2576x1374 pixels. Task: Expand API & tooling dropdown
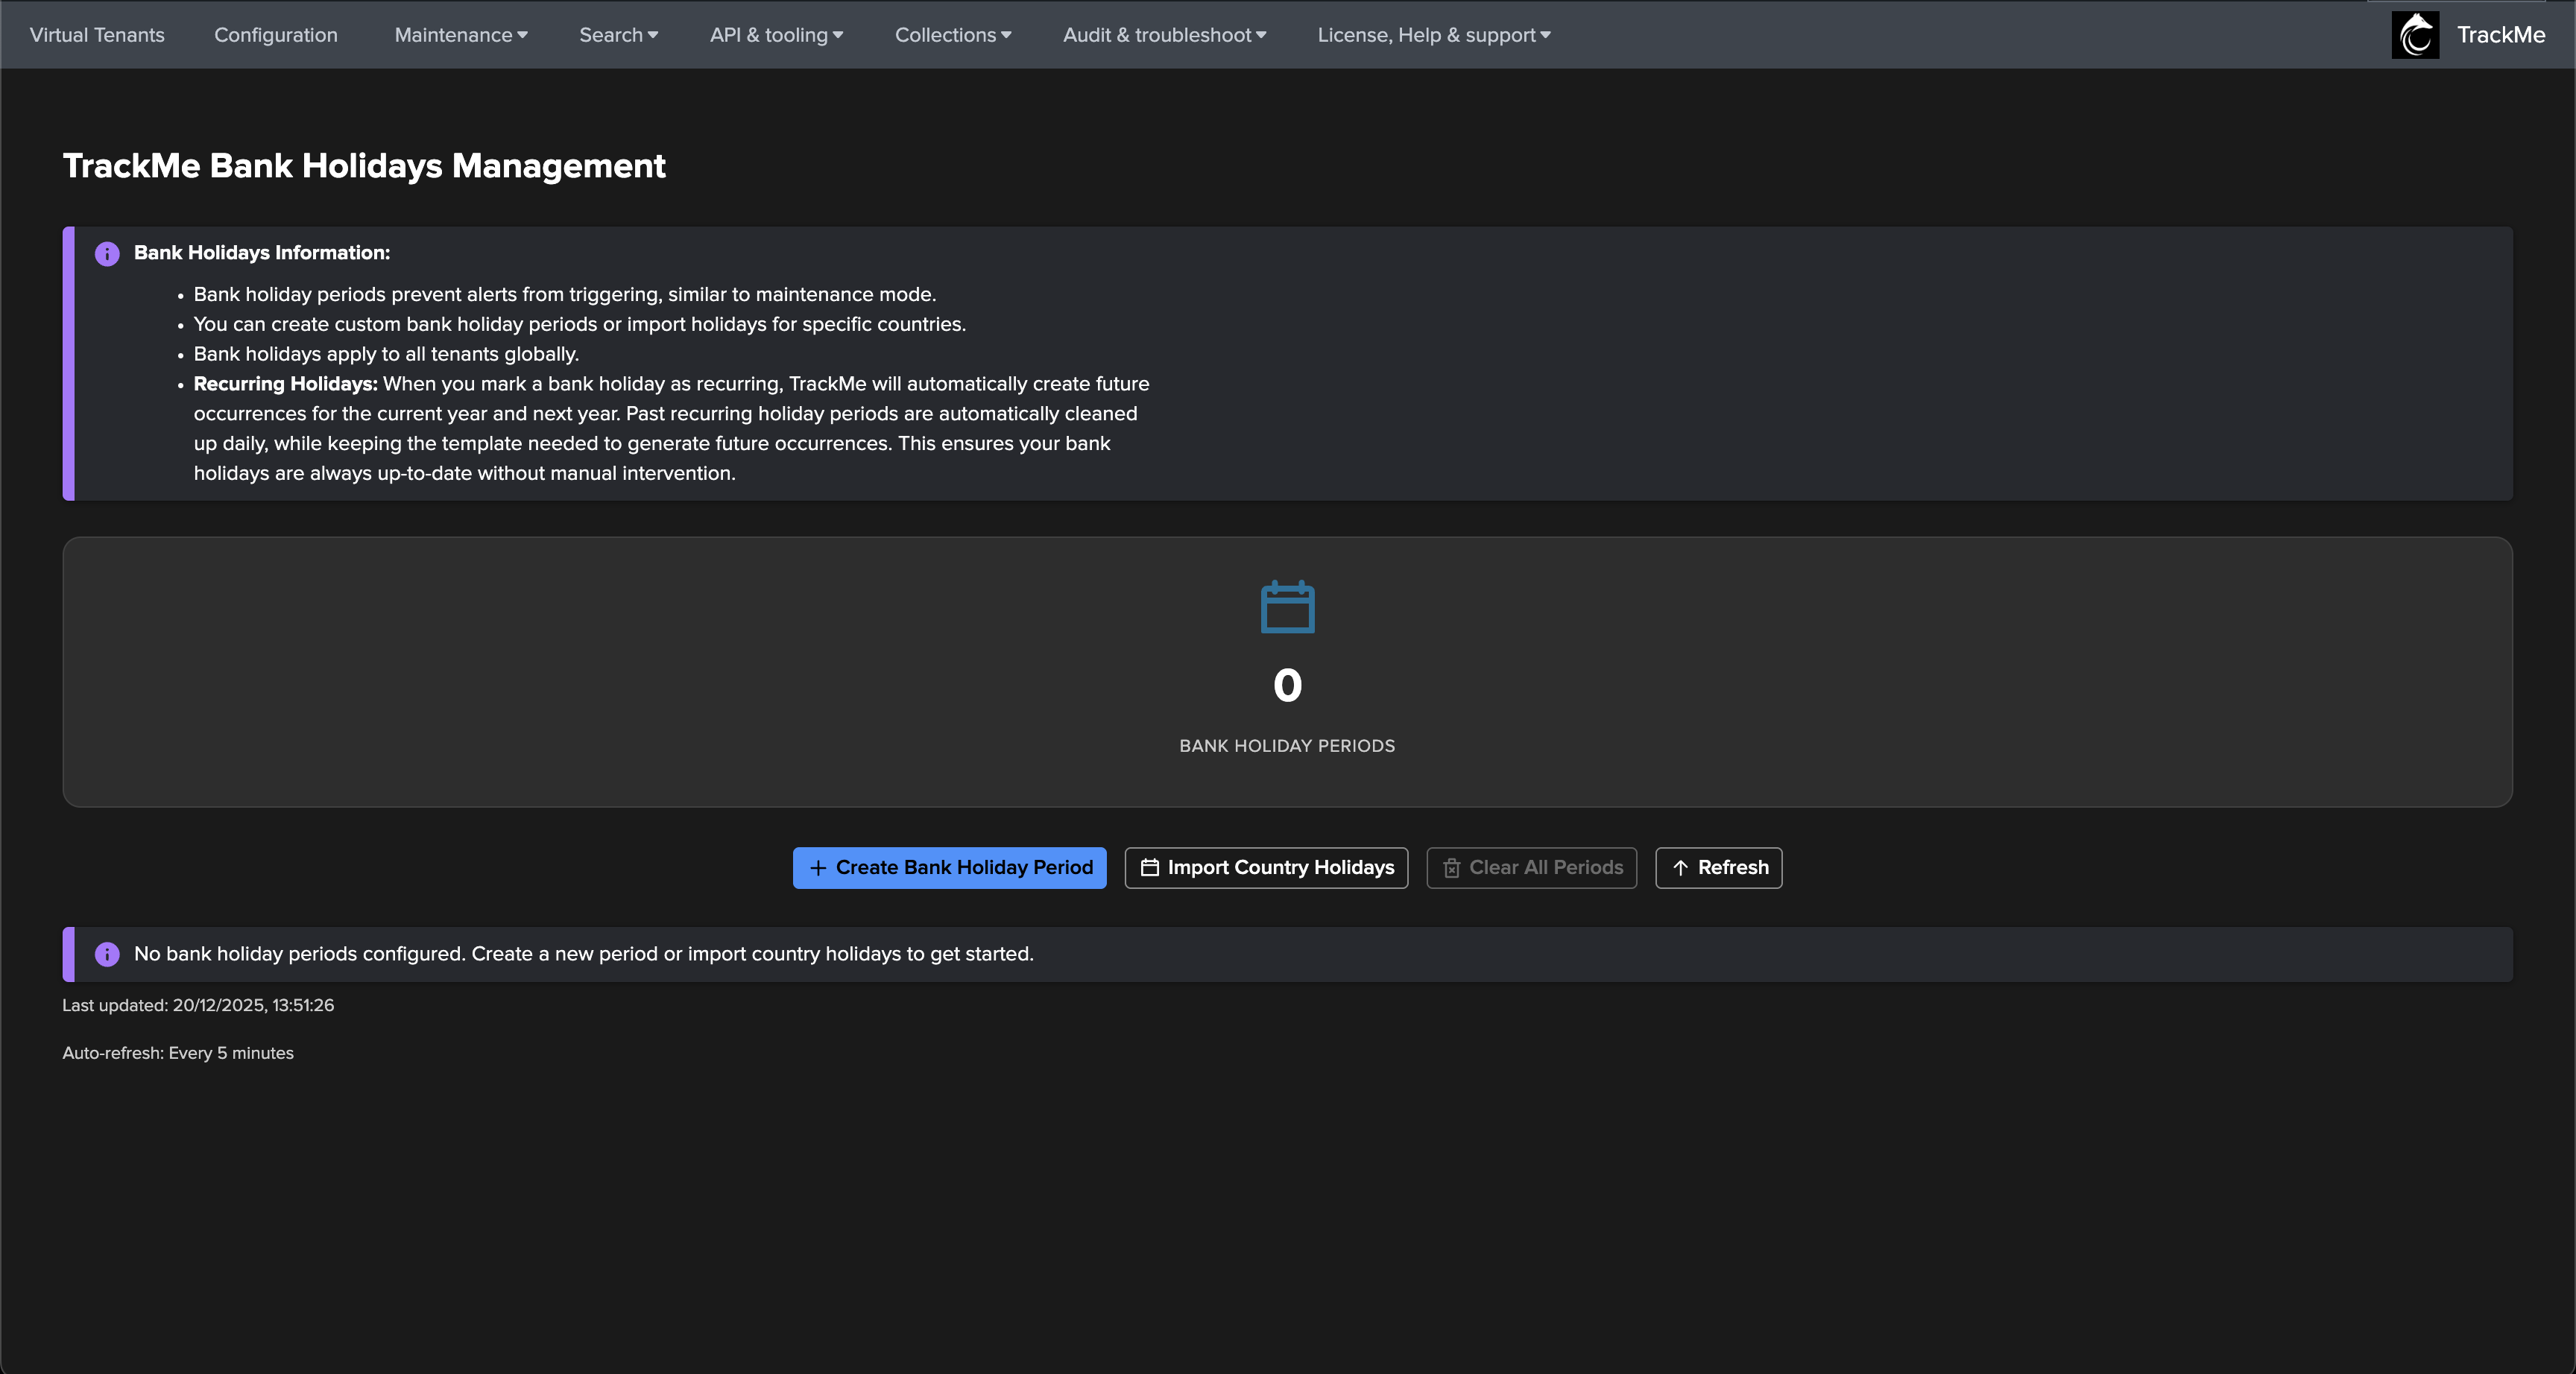pyautogui.click(x=776, y=35)
